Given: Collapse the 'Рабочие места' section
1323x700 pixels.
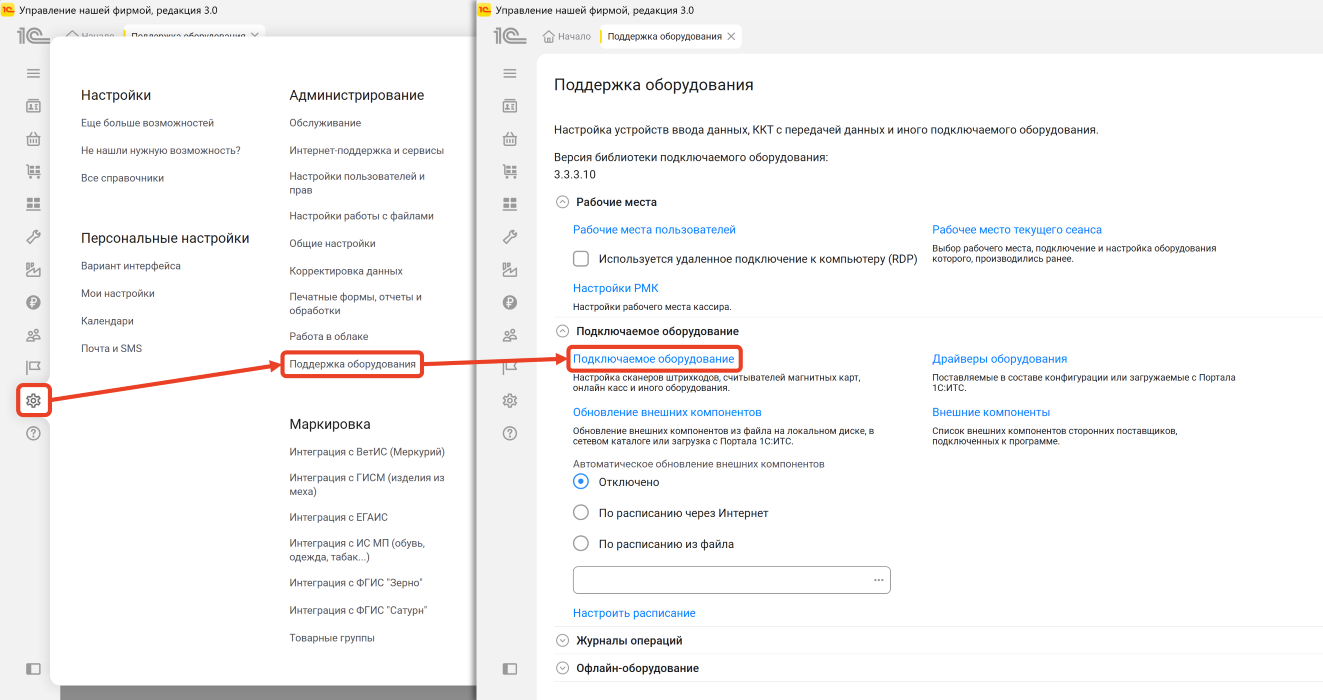Looking at the screenshot, I should tap(562, 202).
